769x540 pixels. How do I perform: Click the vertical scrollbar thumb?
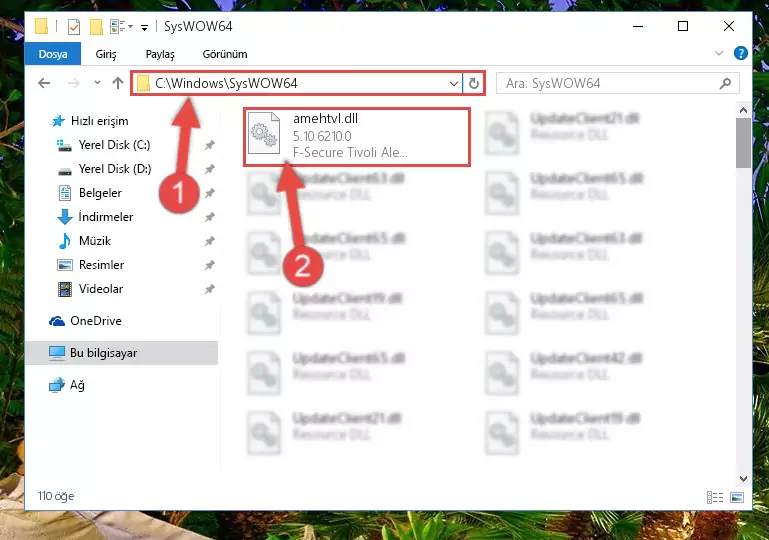pos(743,143)
